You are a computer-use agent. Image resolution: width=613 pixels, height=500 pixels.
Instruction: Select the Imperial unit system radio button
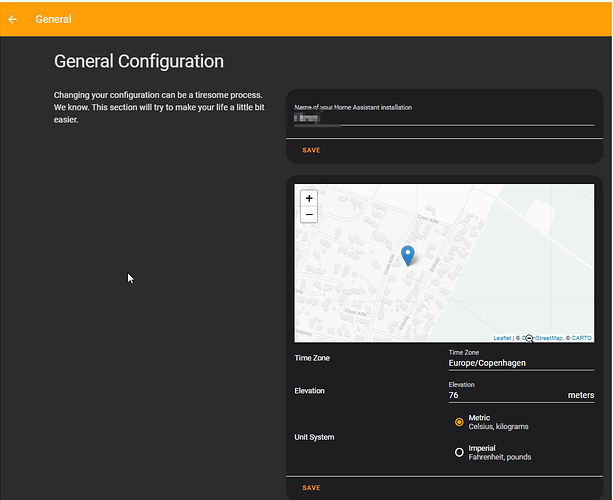(x=459, y=452)
